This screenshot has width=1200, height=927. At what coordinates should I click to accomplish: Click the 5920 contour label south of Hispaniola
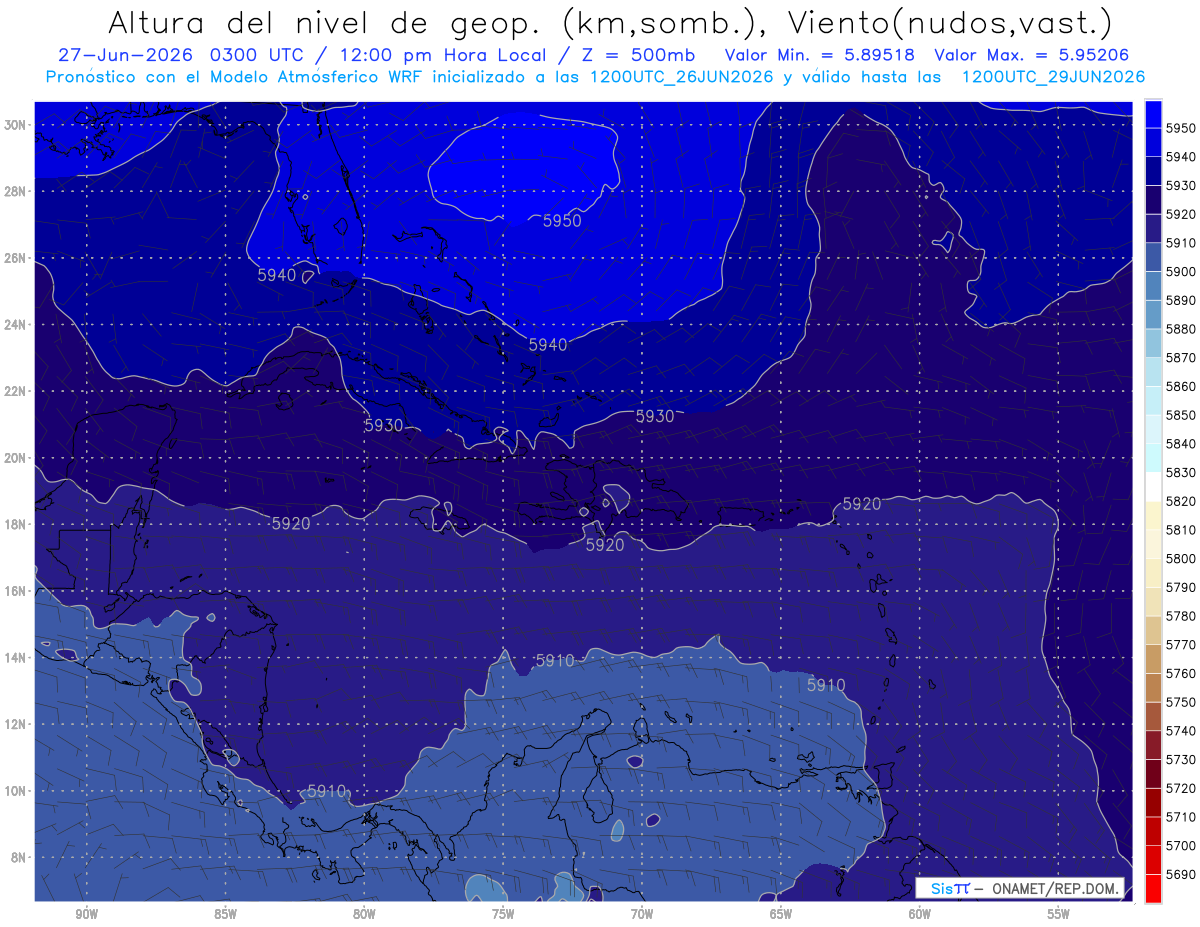coord(605,545)
